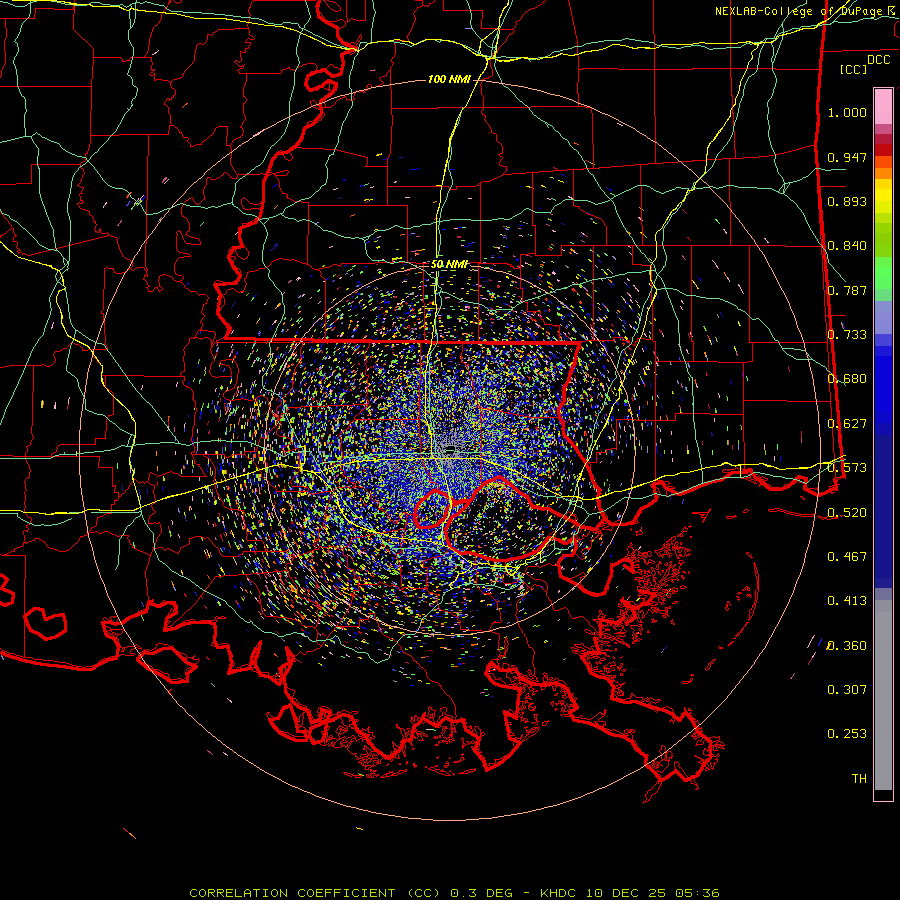Click the 0.733 color scale label
900x900 pixels.
847,335
